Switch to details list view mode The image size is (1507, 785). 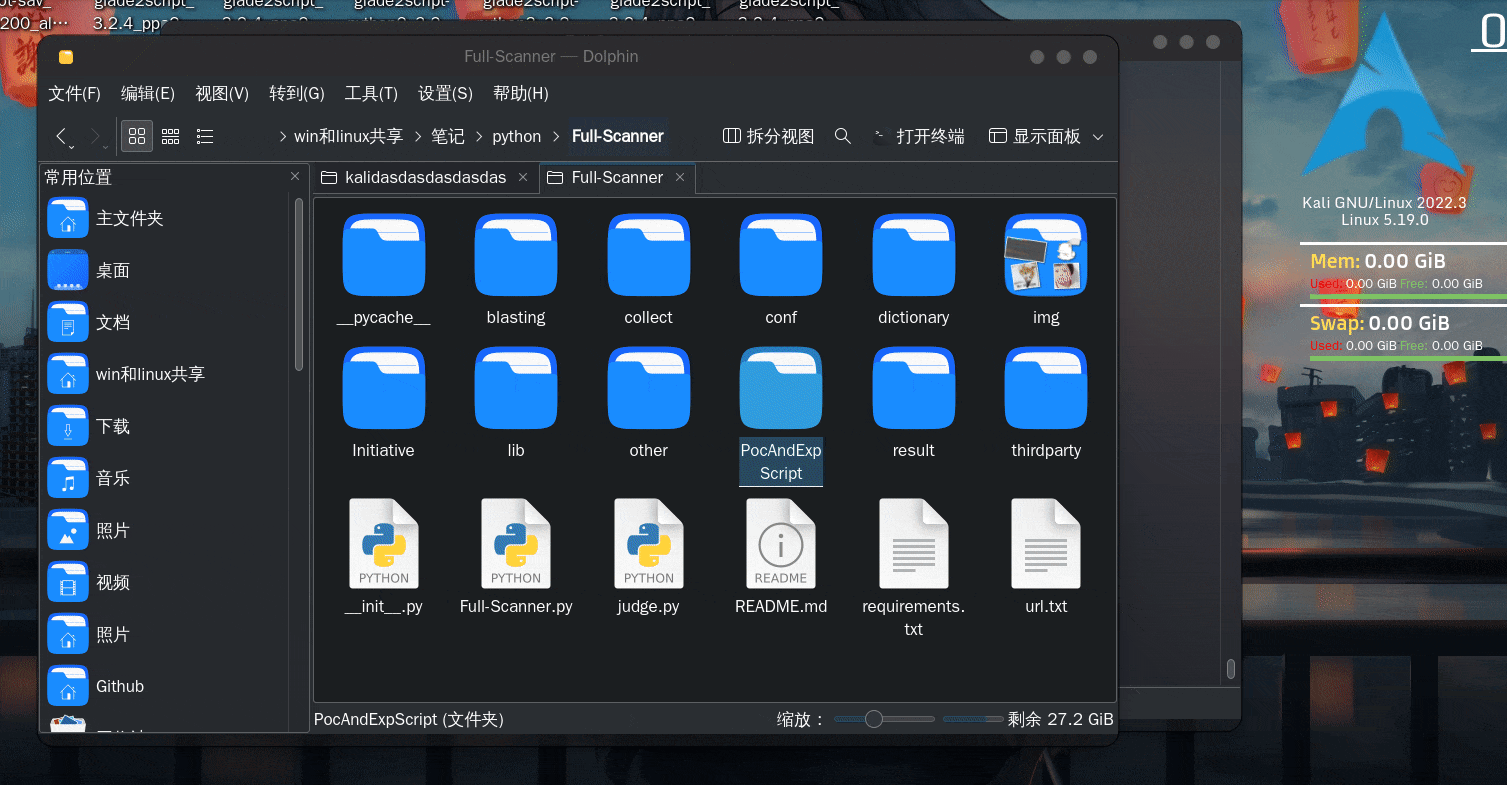(204, 136)
